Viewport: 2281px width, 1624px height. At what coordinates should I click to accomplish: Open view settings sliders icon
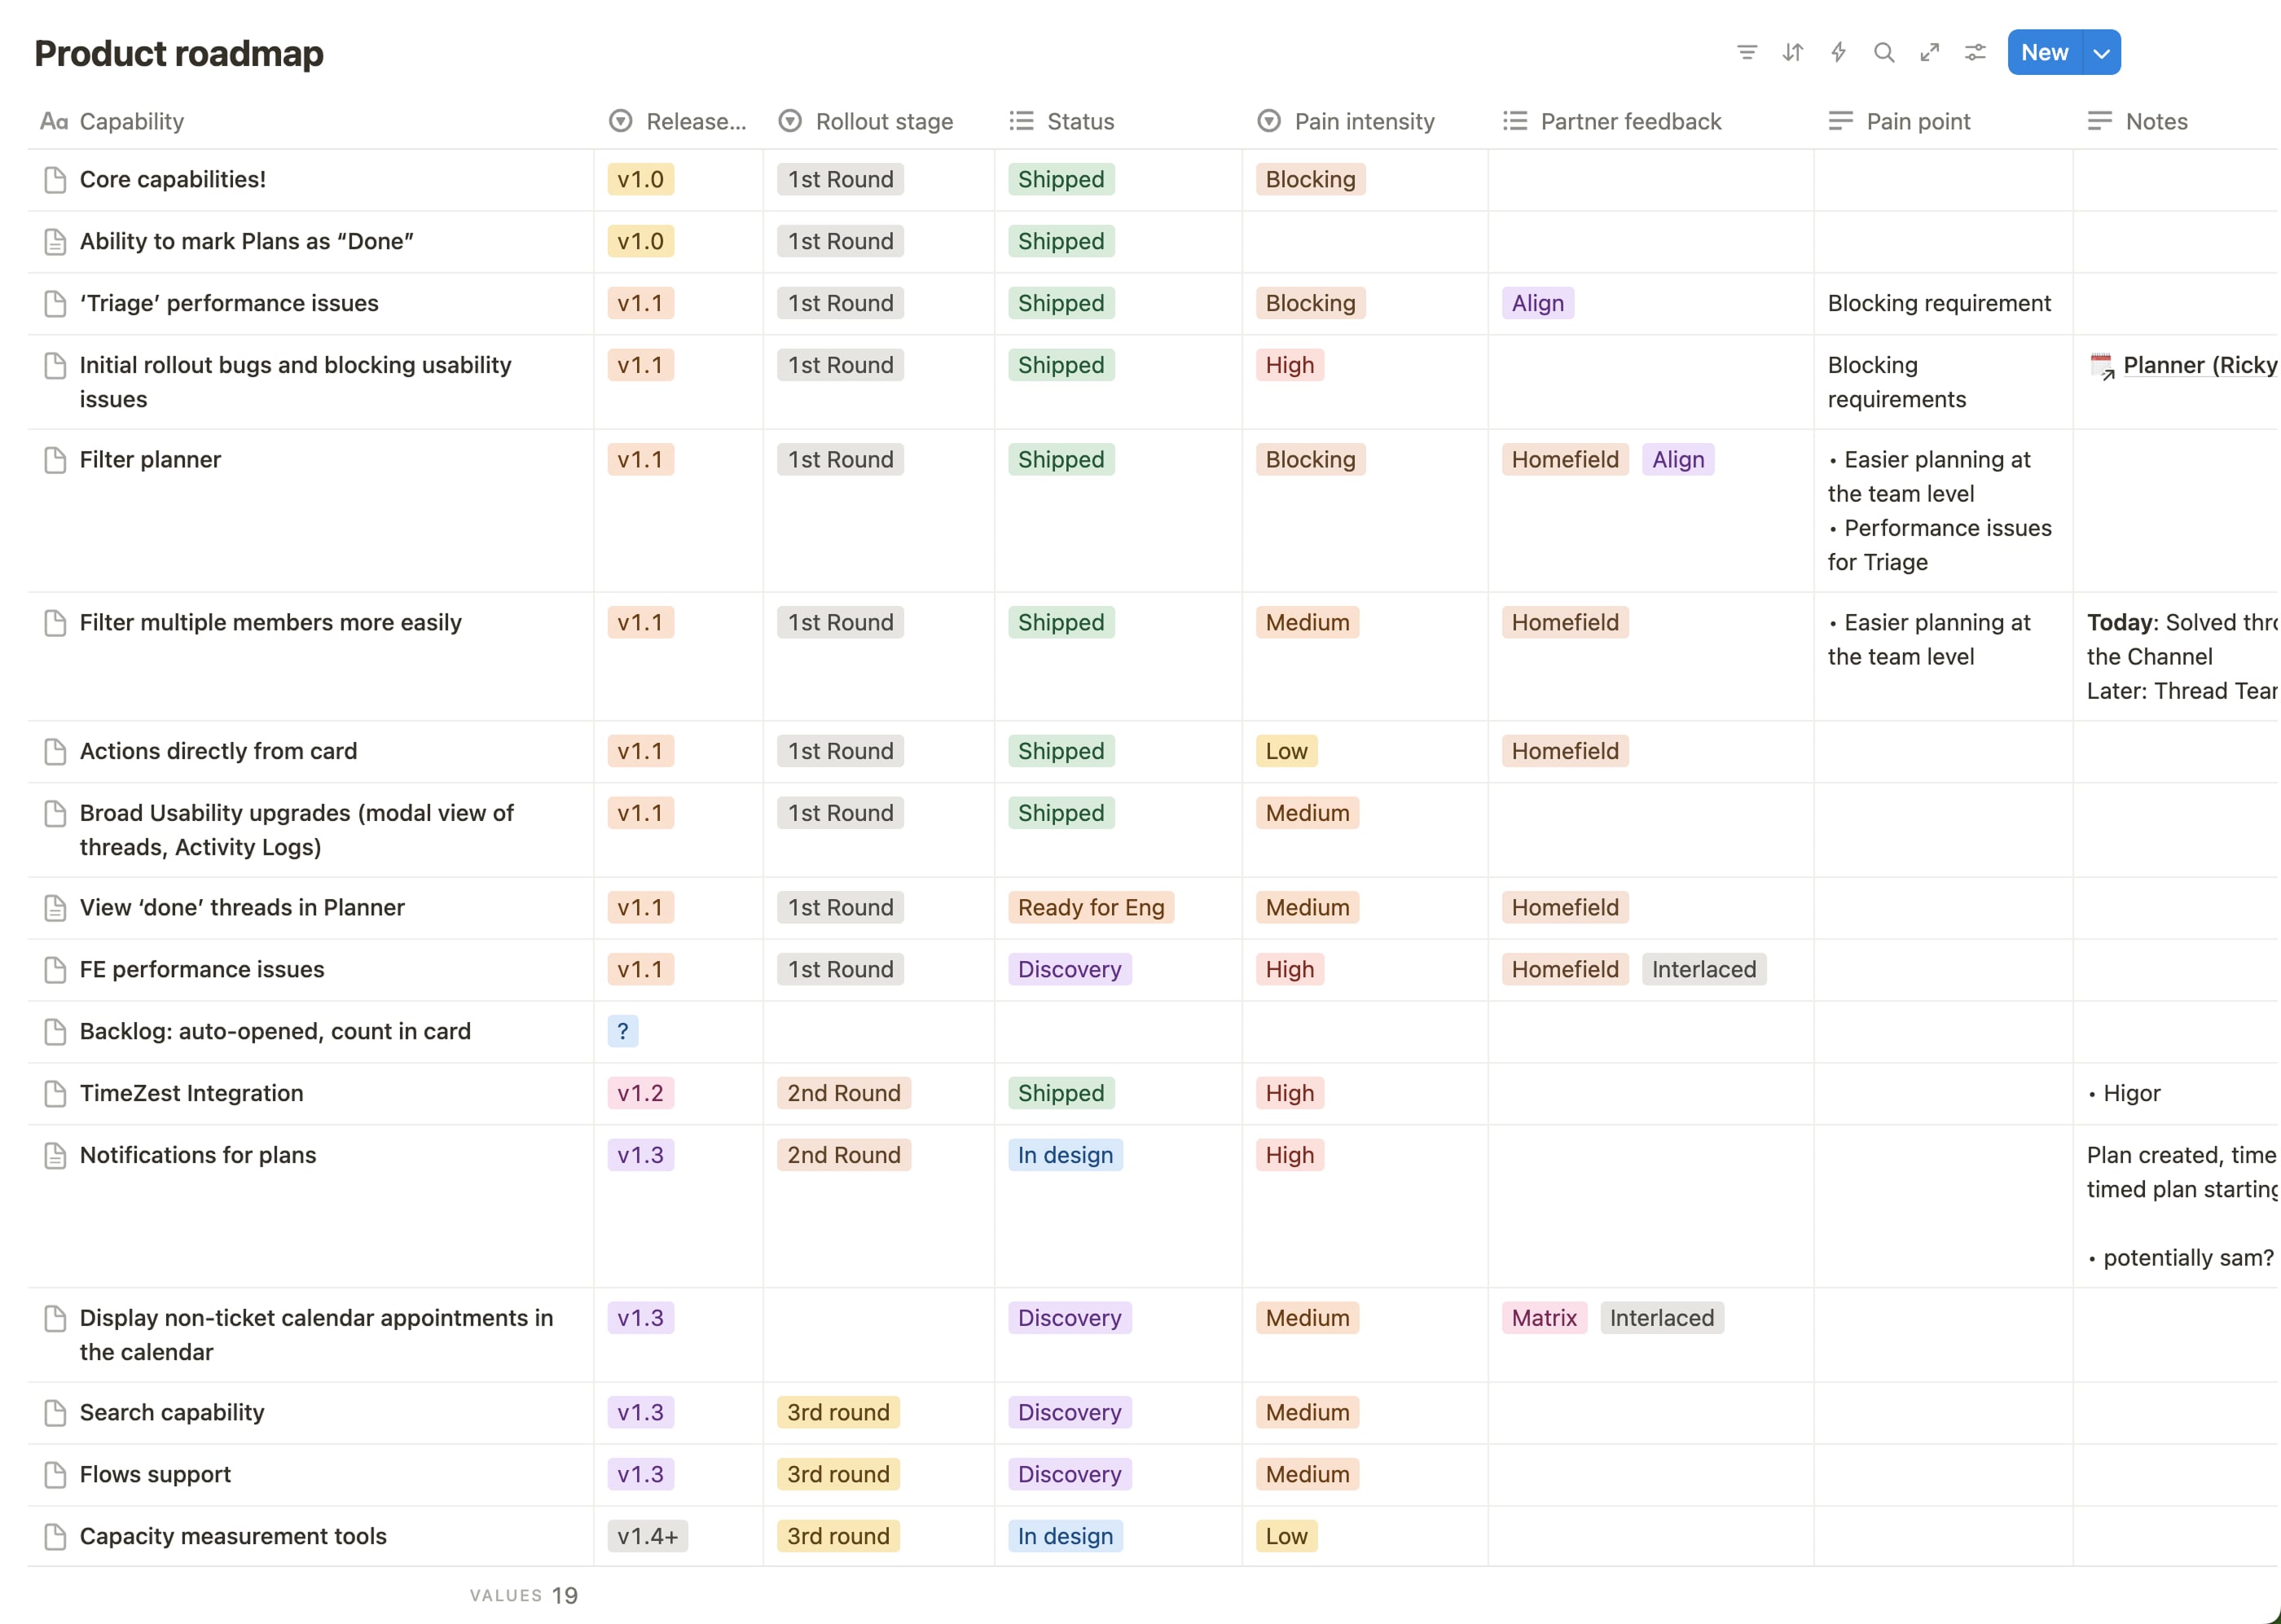[1975, 52]
